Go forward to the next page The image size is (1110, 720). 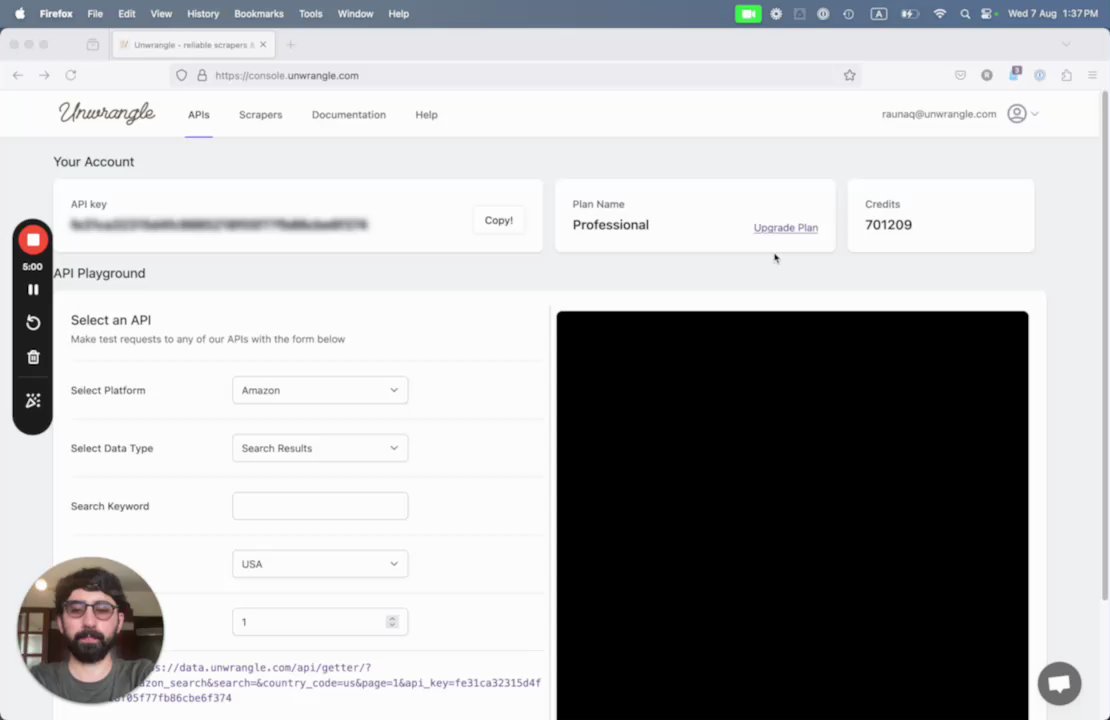pos(44,75)
